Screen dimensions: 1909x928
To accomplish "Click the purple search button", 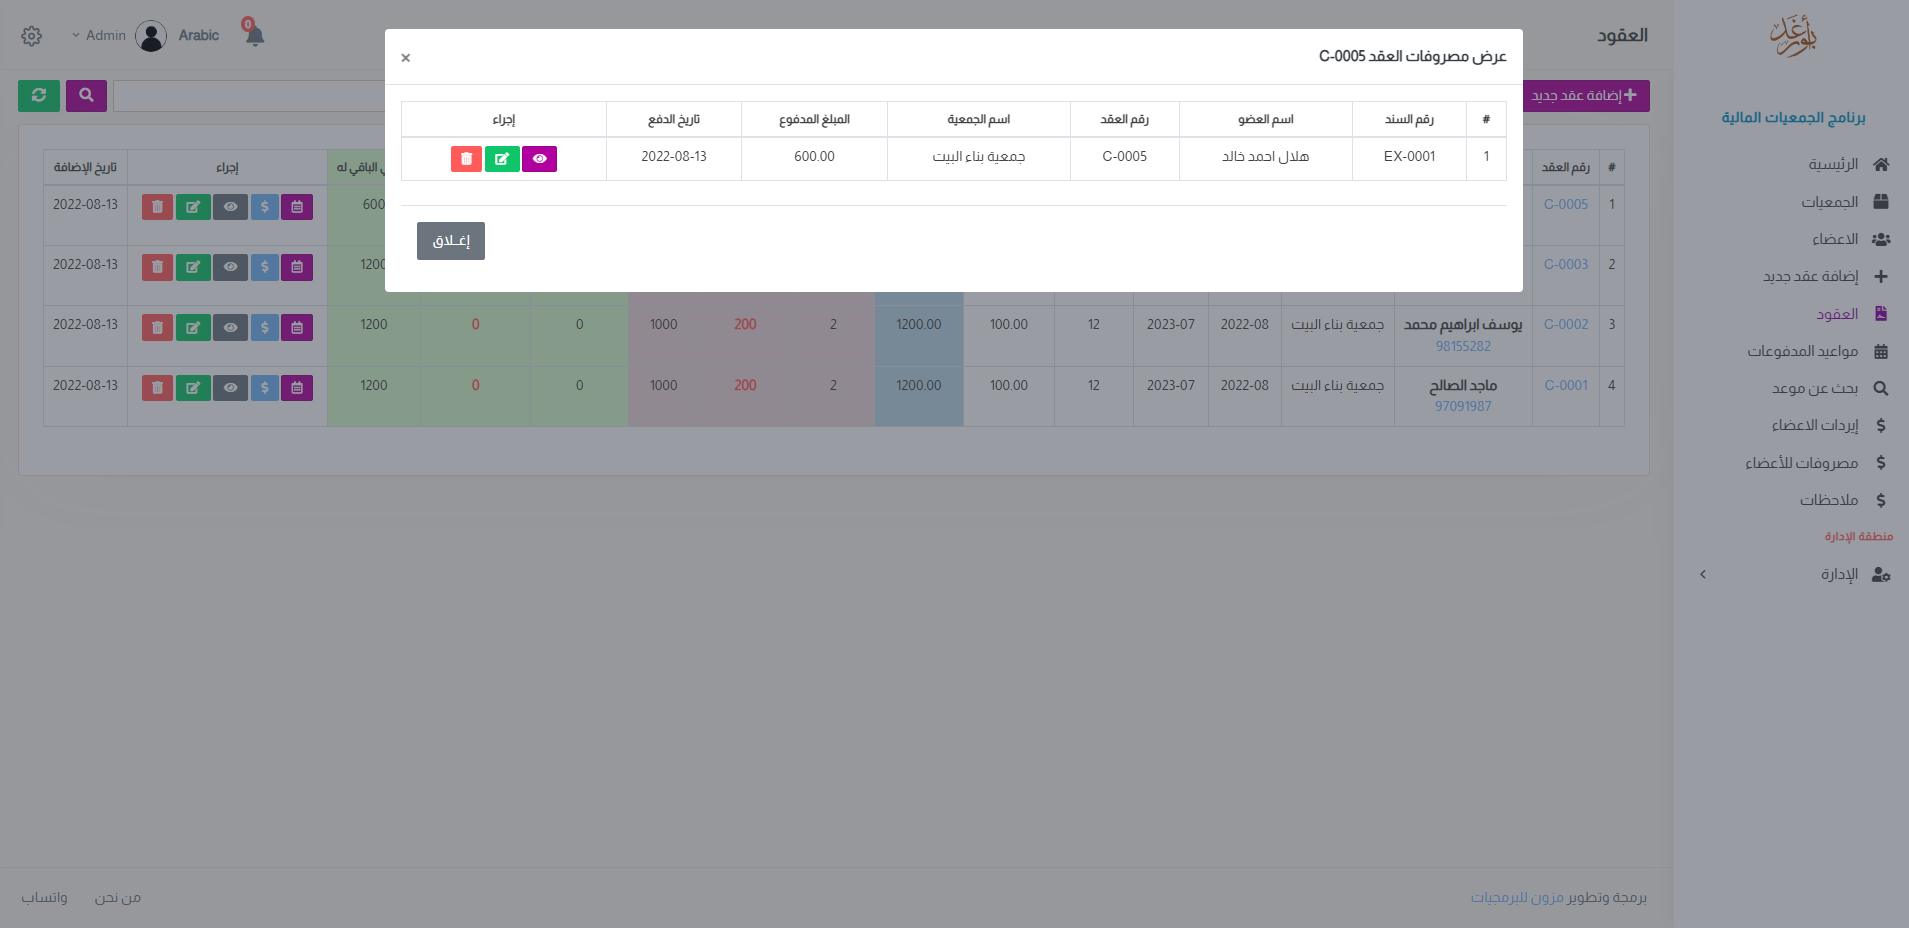I will point(86,96).
